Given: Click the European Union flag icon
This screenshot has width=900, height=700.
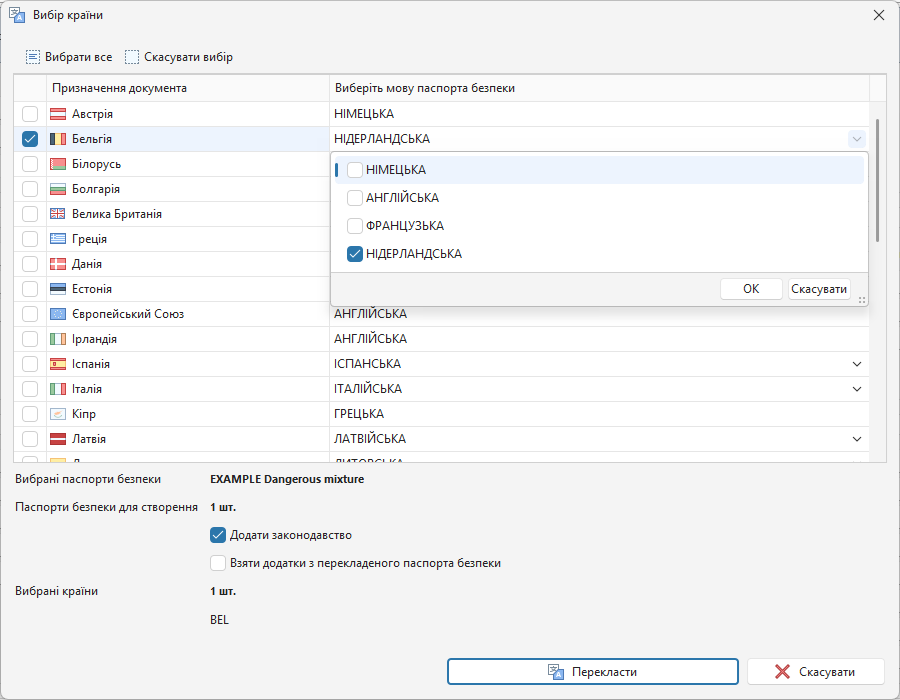Looking at the screenshot, I should click(58, 314).
